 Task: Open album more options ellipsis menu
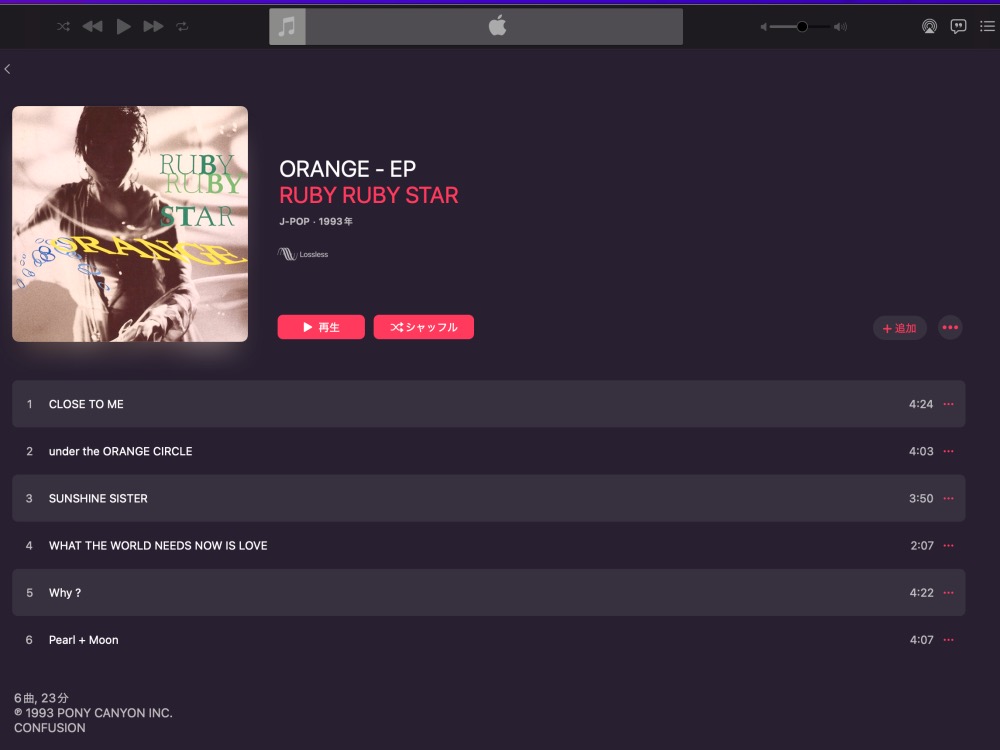pos(950,328)
